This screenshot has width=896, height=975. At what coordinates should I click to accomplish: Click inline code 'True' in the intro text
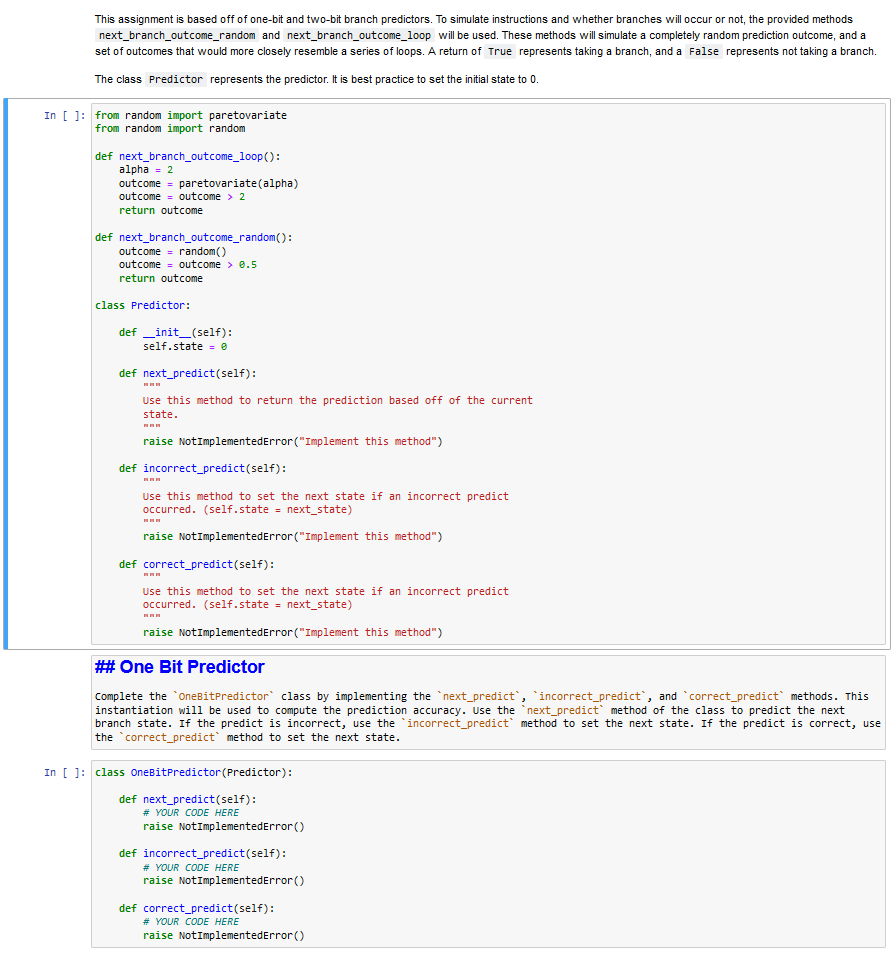(x=500, y=52)
